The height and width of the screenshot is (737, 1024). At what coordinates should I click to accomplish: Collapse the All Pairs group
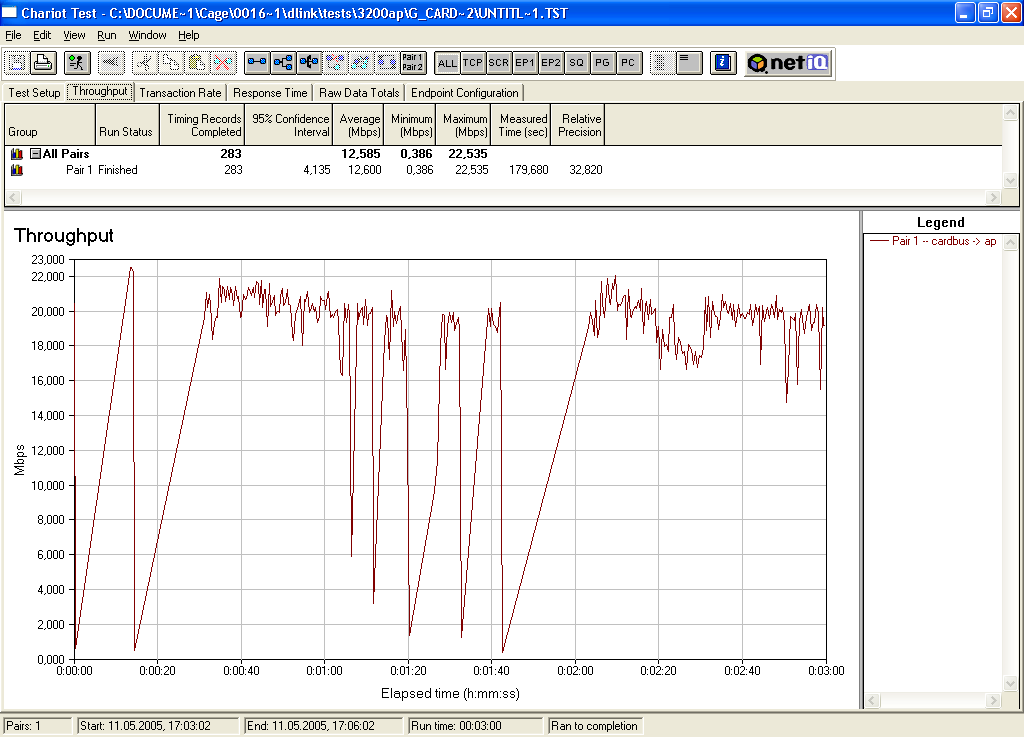click(36, 154)
